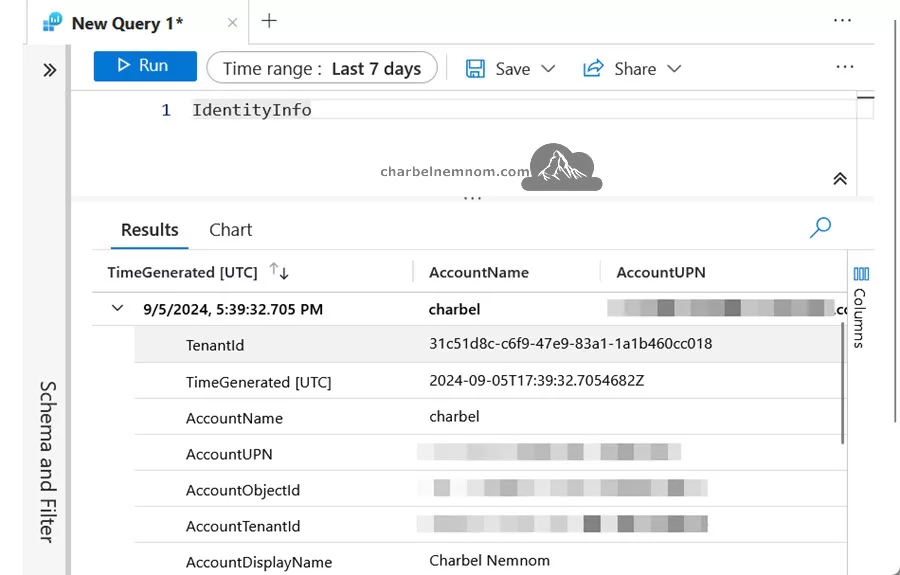Click the results vertical scrollbar
The width and height of the screenshot is (900, 575).
(842, 383)
